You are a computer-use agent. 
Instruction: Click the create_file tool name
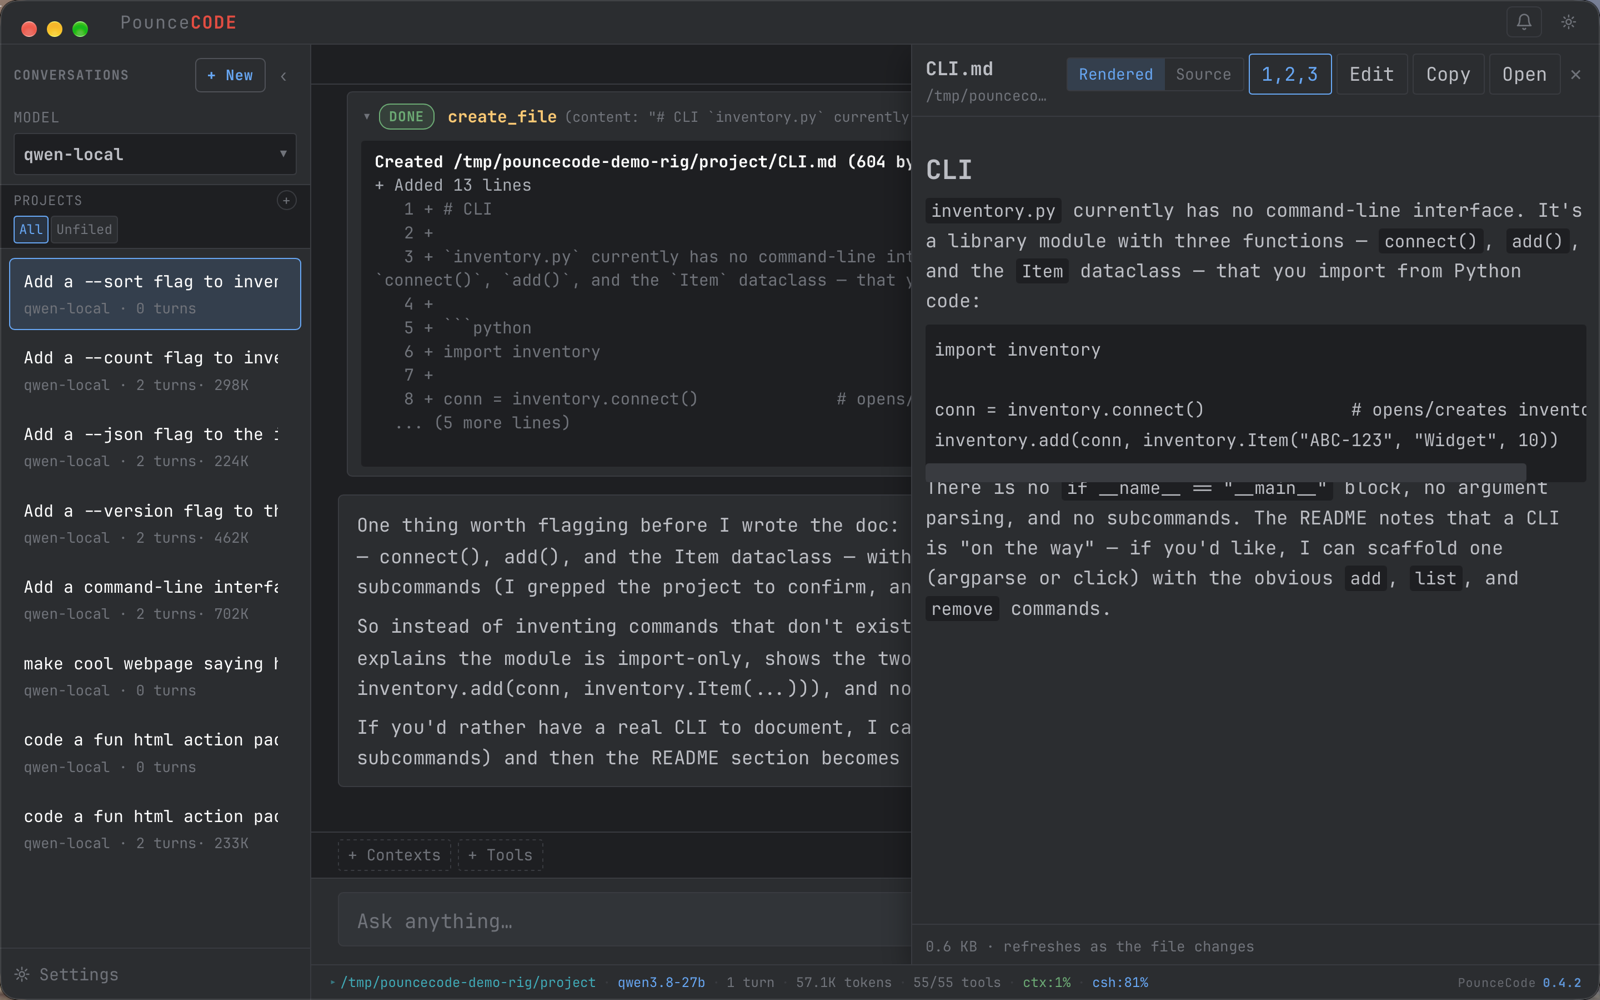coord(502,117)
